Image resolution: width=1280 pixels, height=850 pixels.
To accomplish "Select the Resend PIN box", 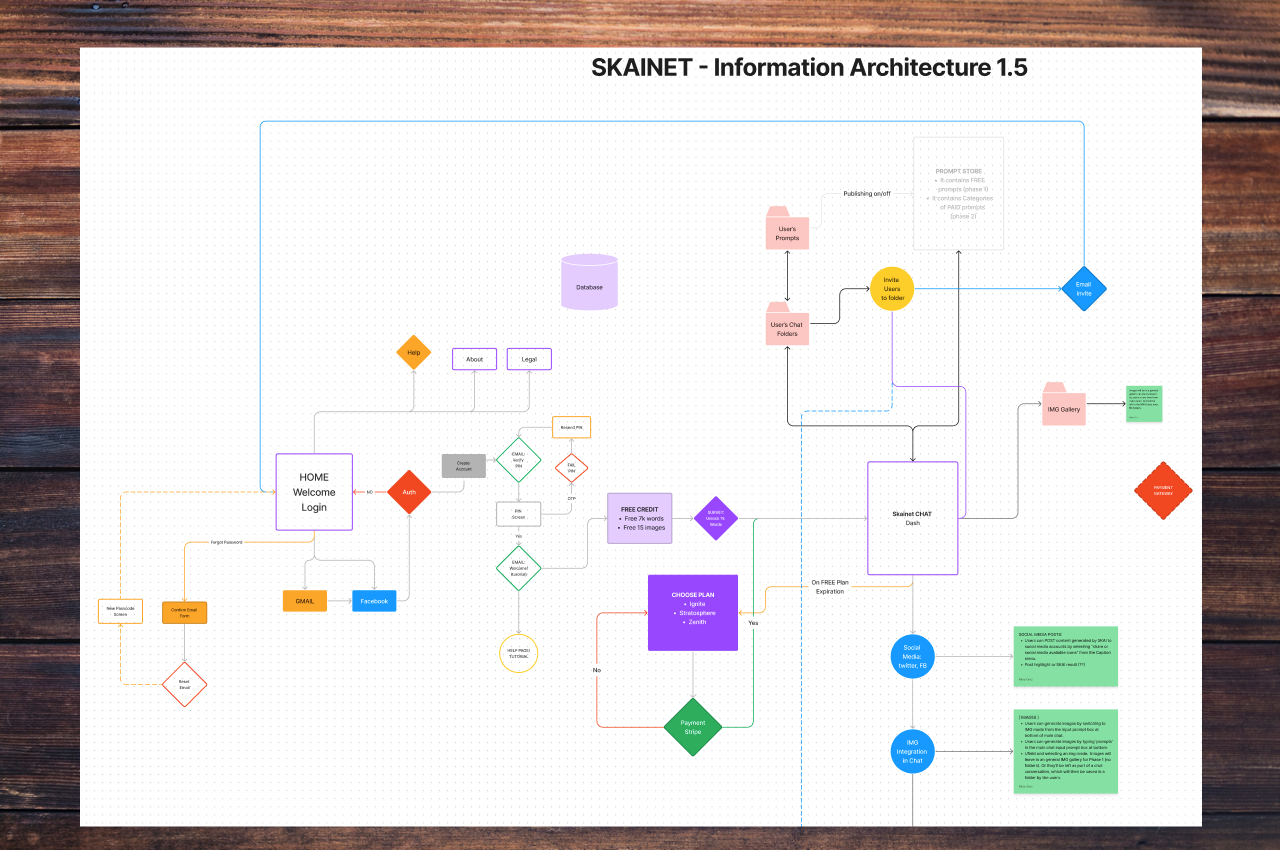I will point(571,427).
